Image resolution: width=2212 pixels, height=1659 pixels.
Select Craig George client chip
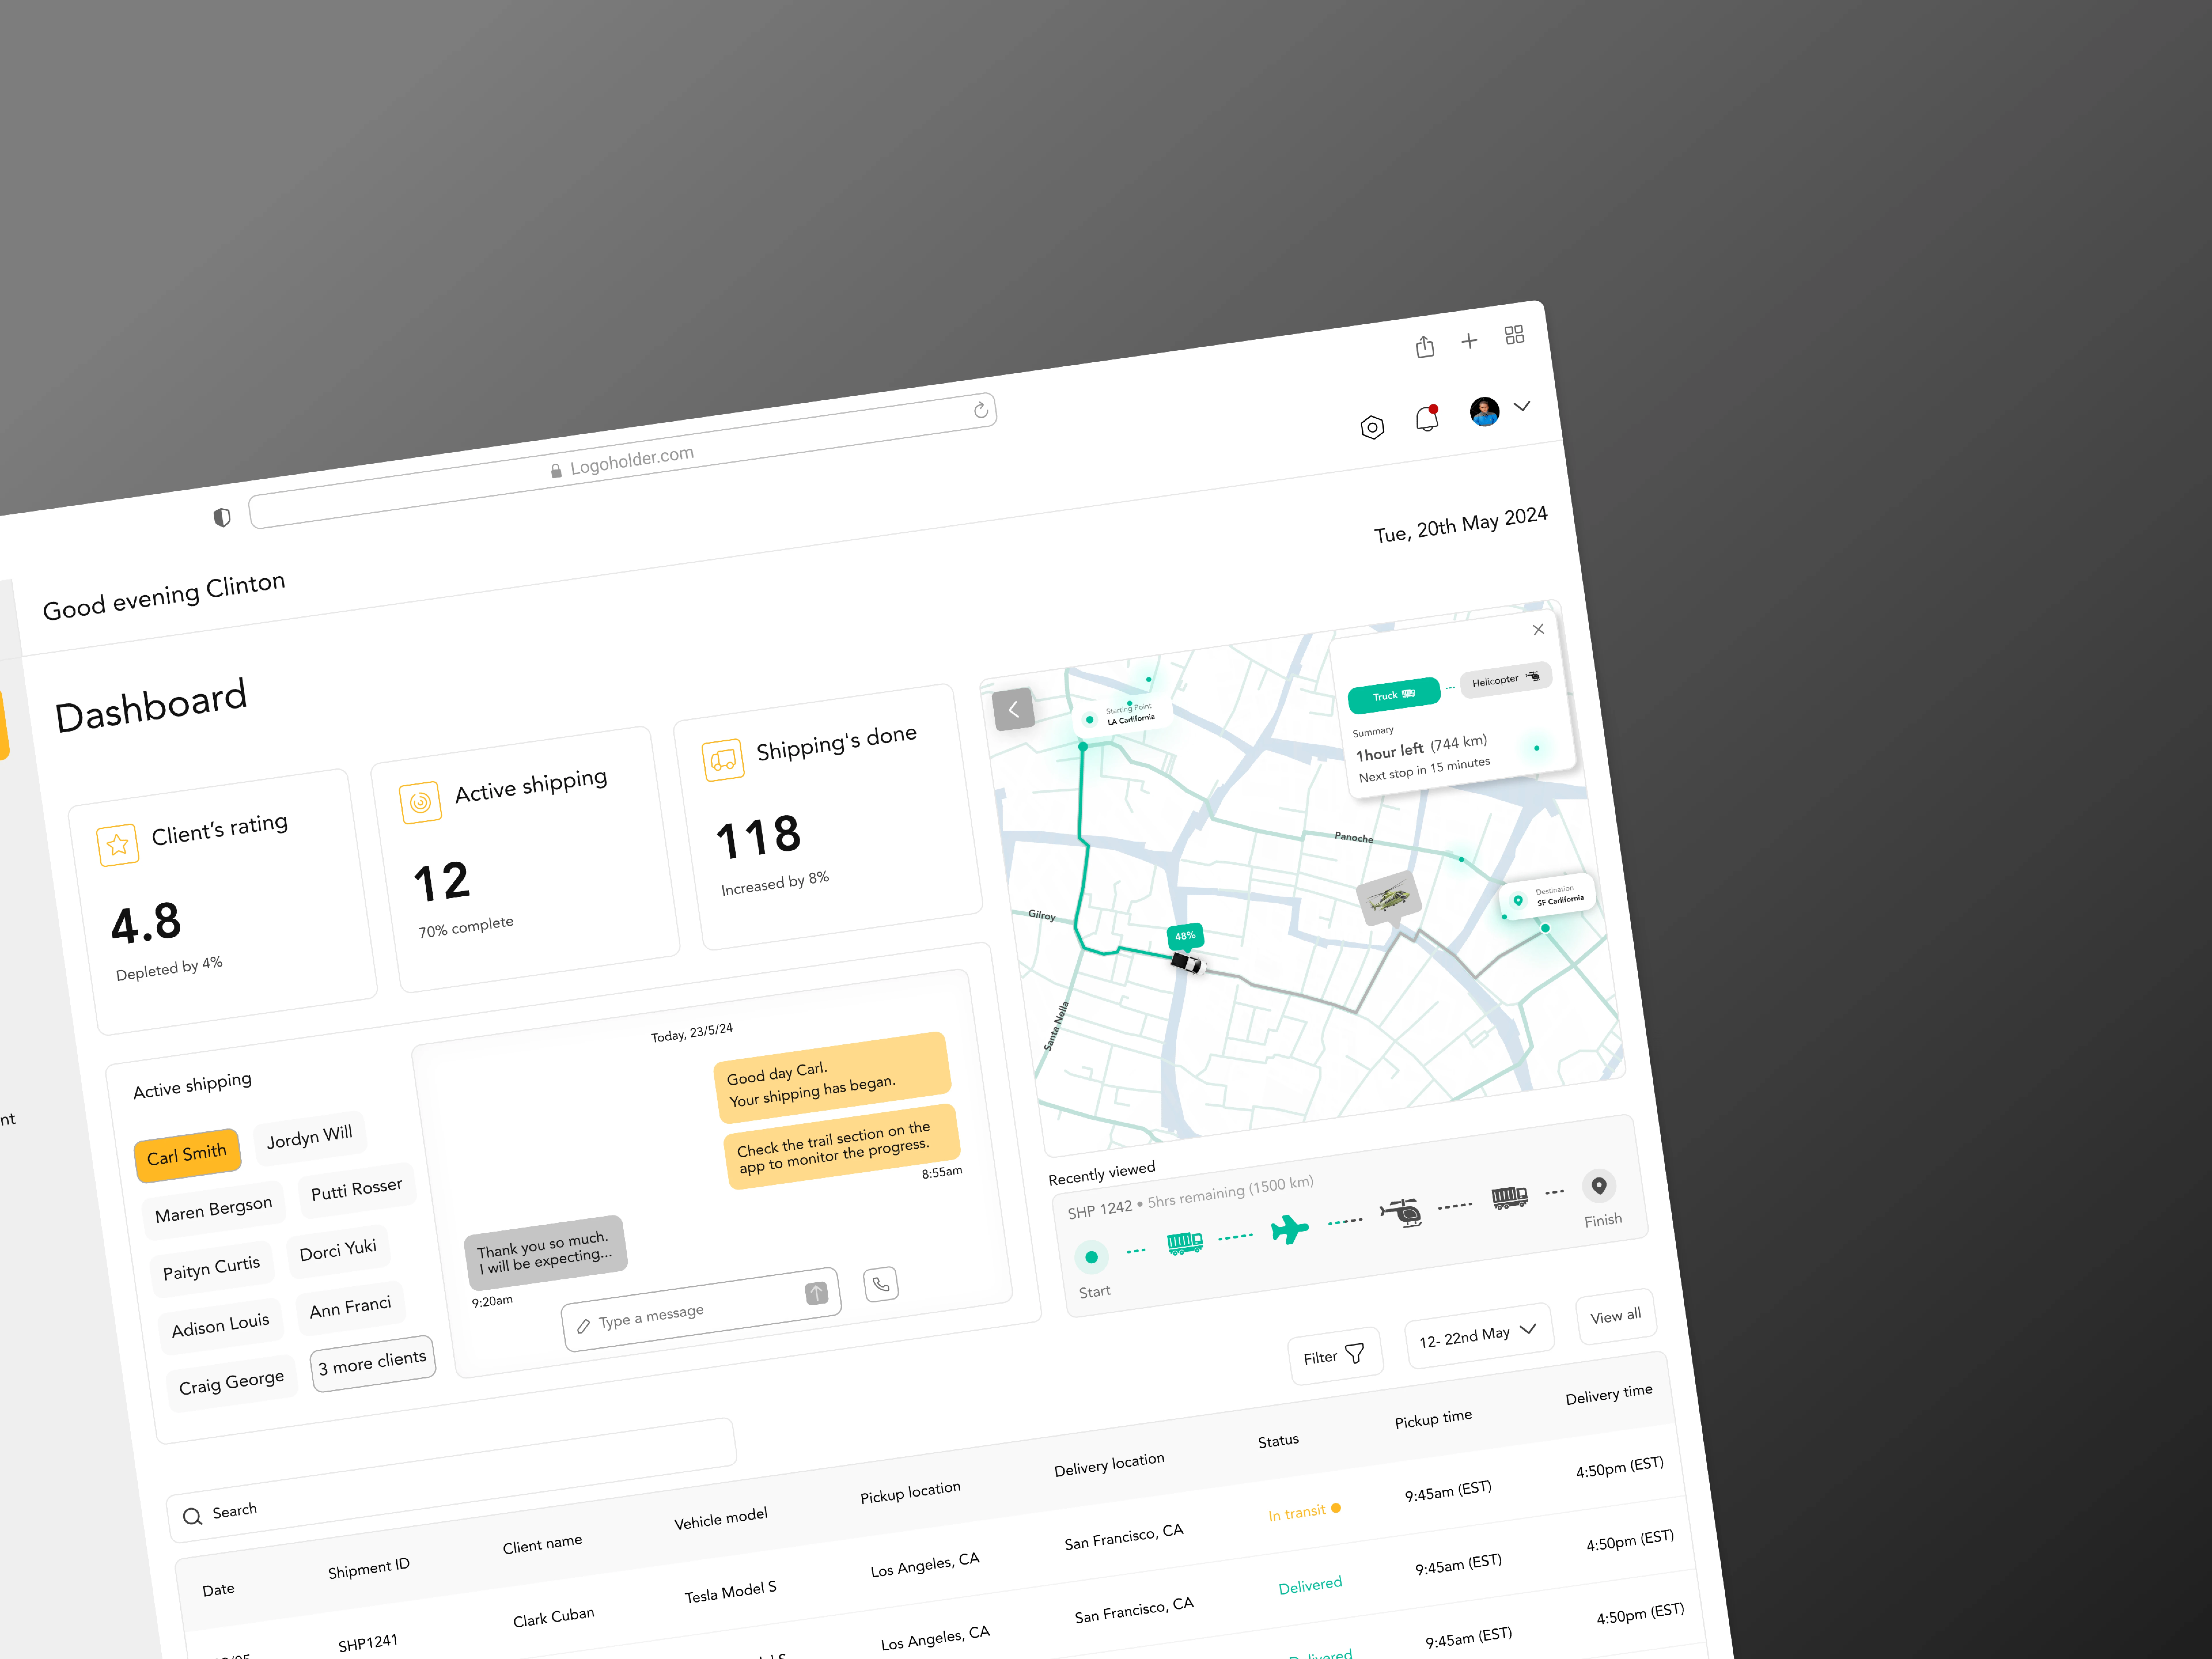point(231,1383)
